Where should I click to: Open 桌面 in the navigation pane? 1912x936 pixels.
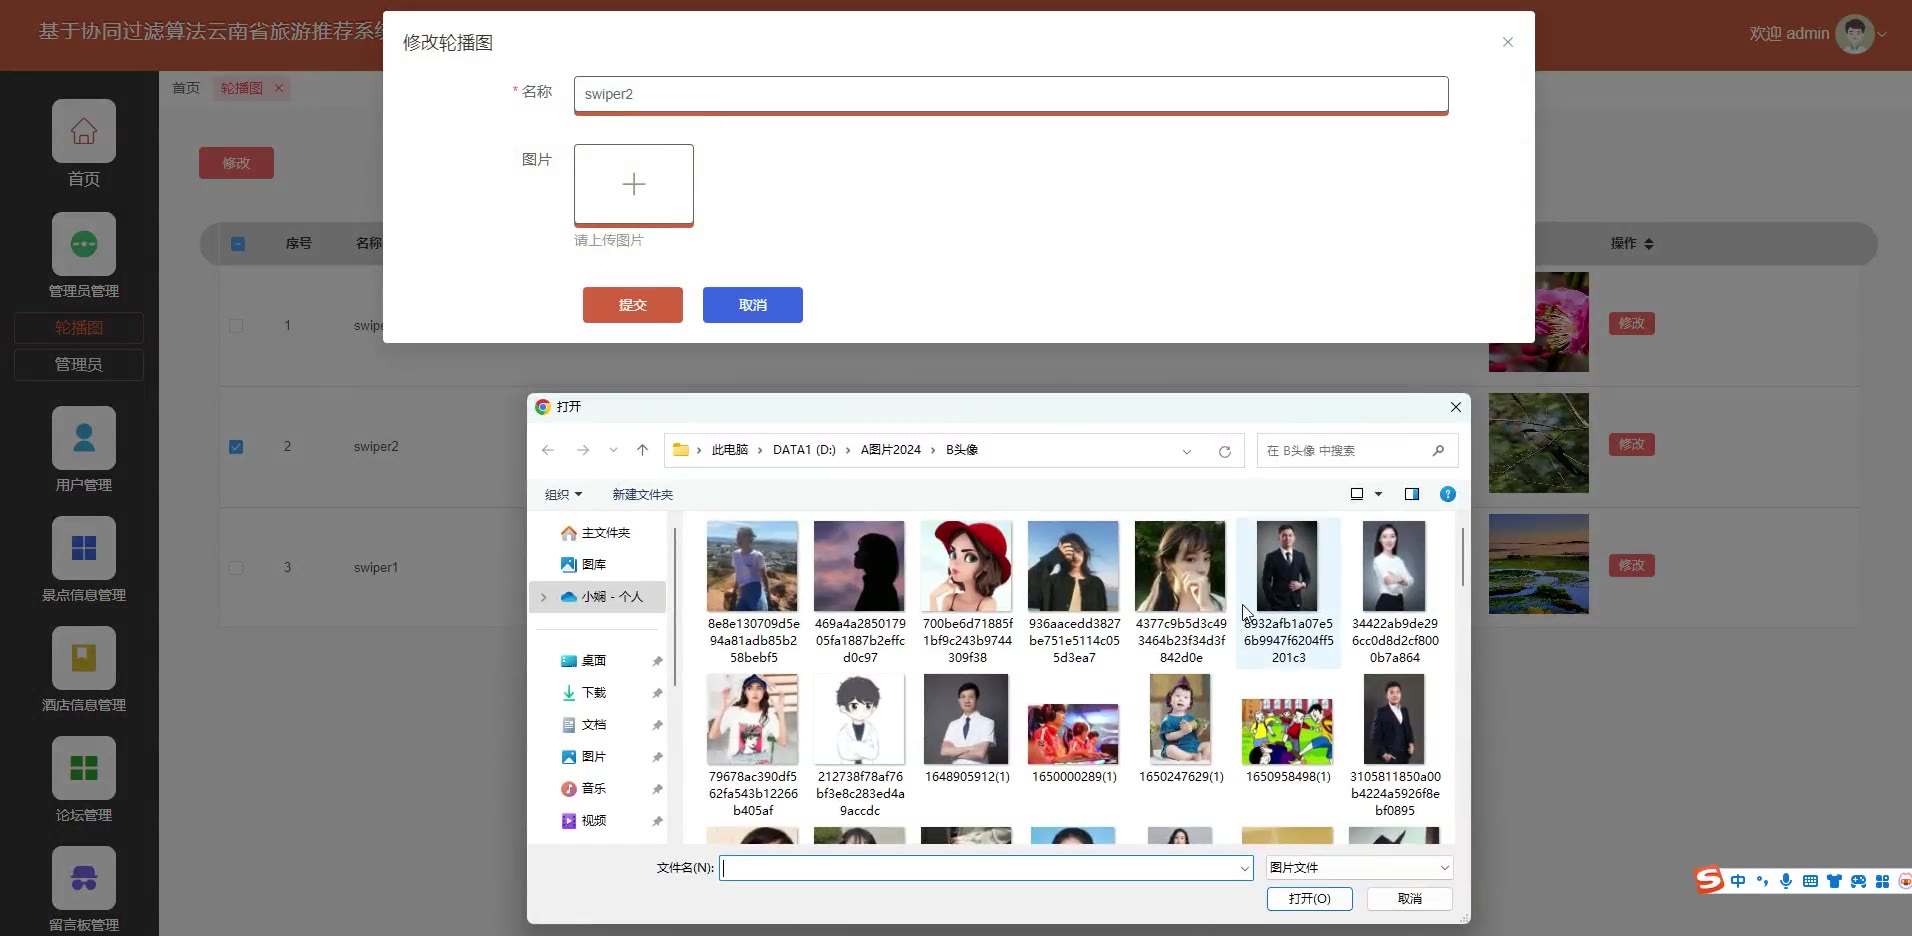click(584, 661)
